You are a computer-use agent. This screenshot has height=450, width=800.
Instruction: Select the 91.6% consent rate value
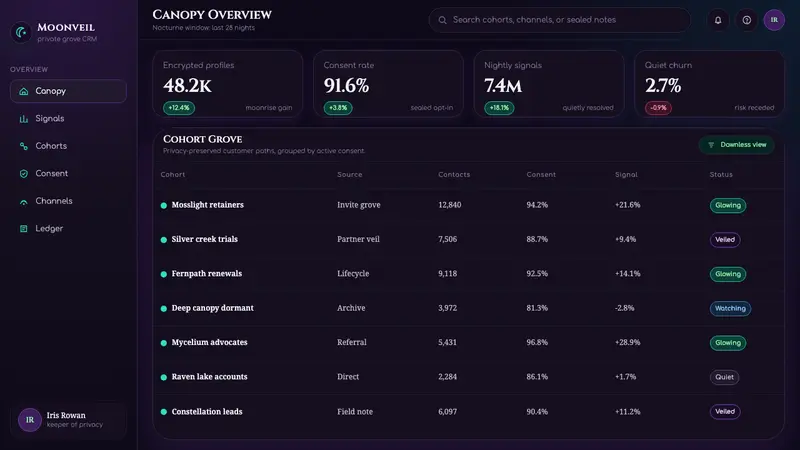(346, 85)
